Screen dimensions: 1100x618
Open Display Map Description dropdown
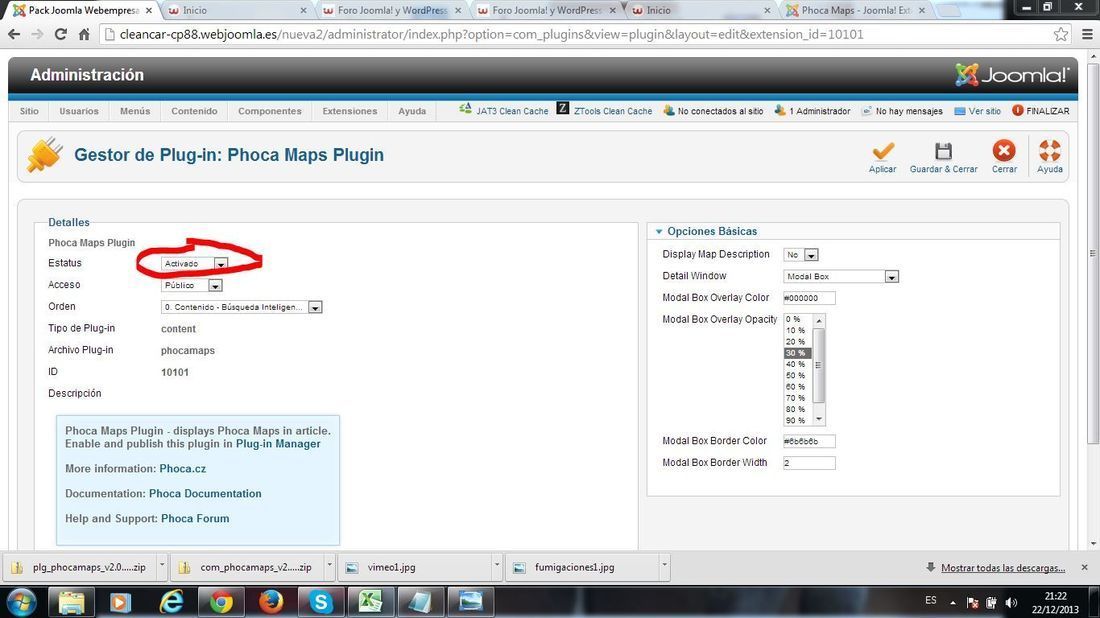click(800, 255)
